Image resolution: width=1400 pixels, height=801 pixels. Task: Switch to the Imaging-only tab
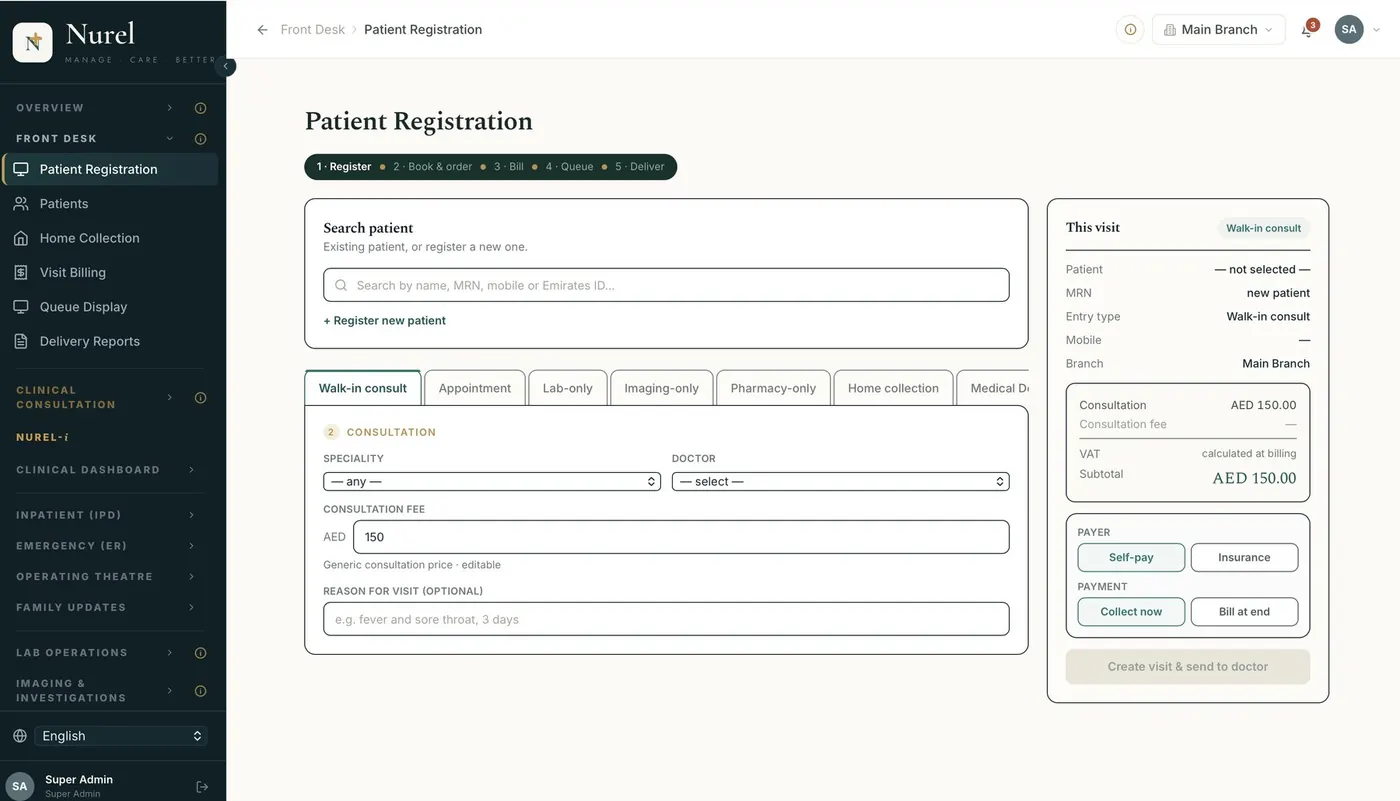point(661,388)
